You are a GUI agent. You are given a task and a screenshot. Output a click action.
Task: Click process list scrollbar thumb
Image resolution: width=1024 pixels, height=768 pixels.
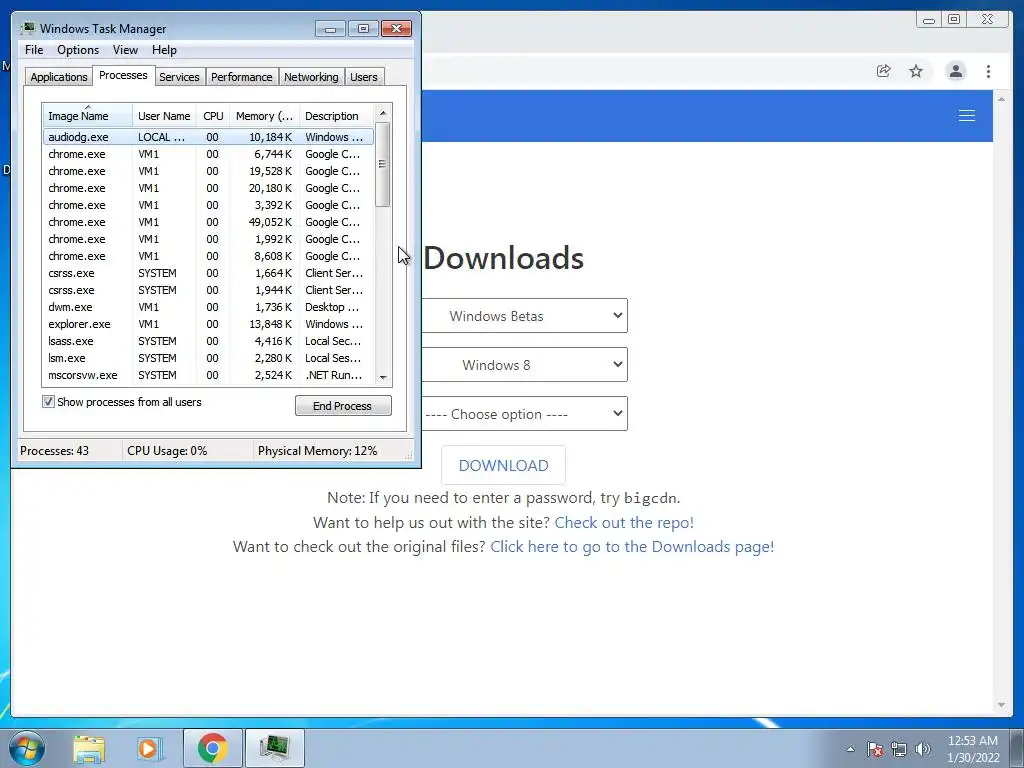(383, 164)
